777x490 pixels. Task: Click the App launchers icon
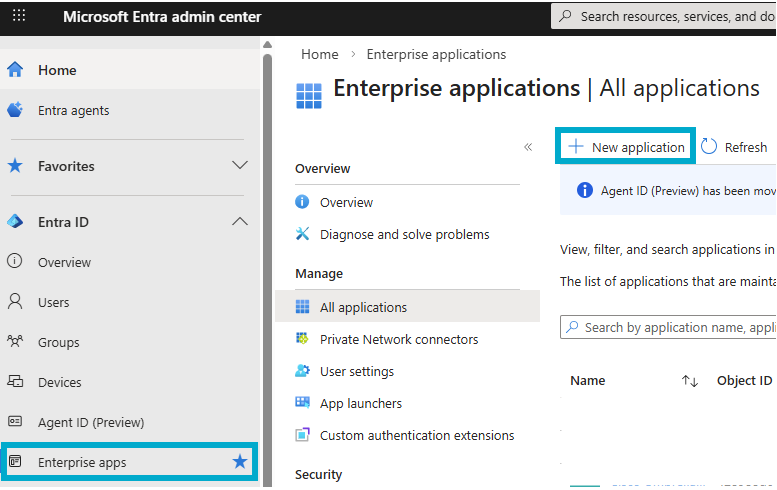click(x=302, y=402)
